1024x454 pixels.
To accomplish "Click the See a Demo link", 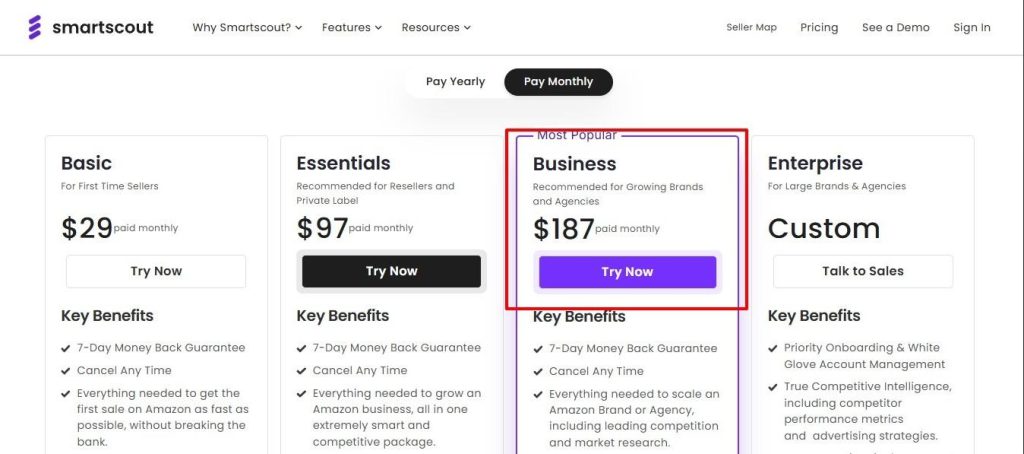I will pyautogui.click(x=895, y=28).
